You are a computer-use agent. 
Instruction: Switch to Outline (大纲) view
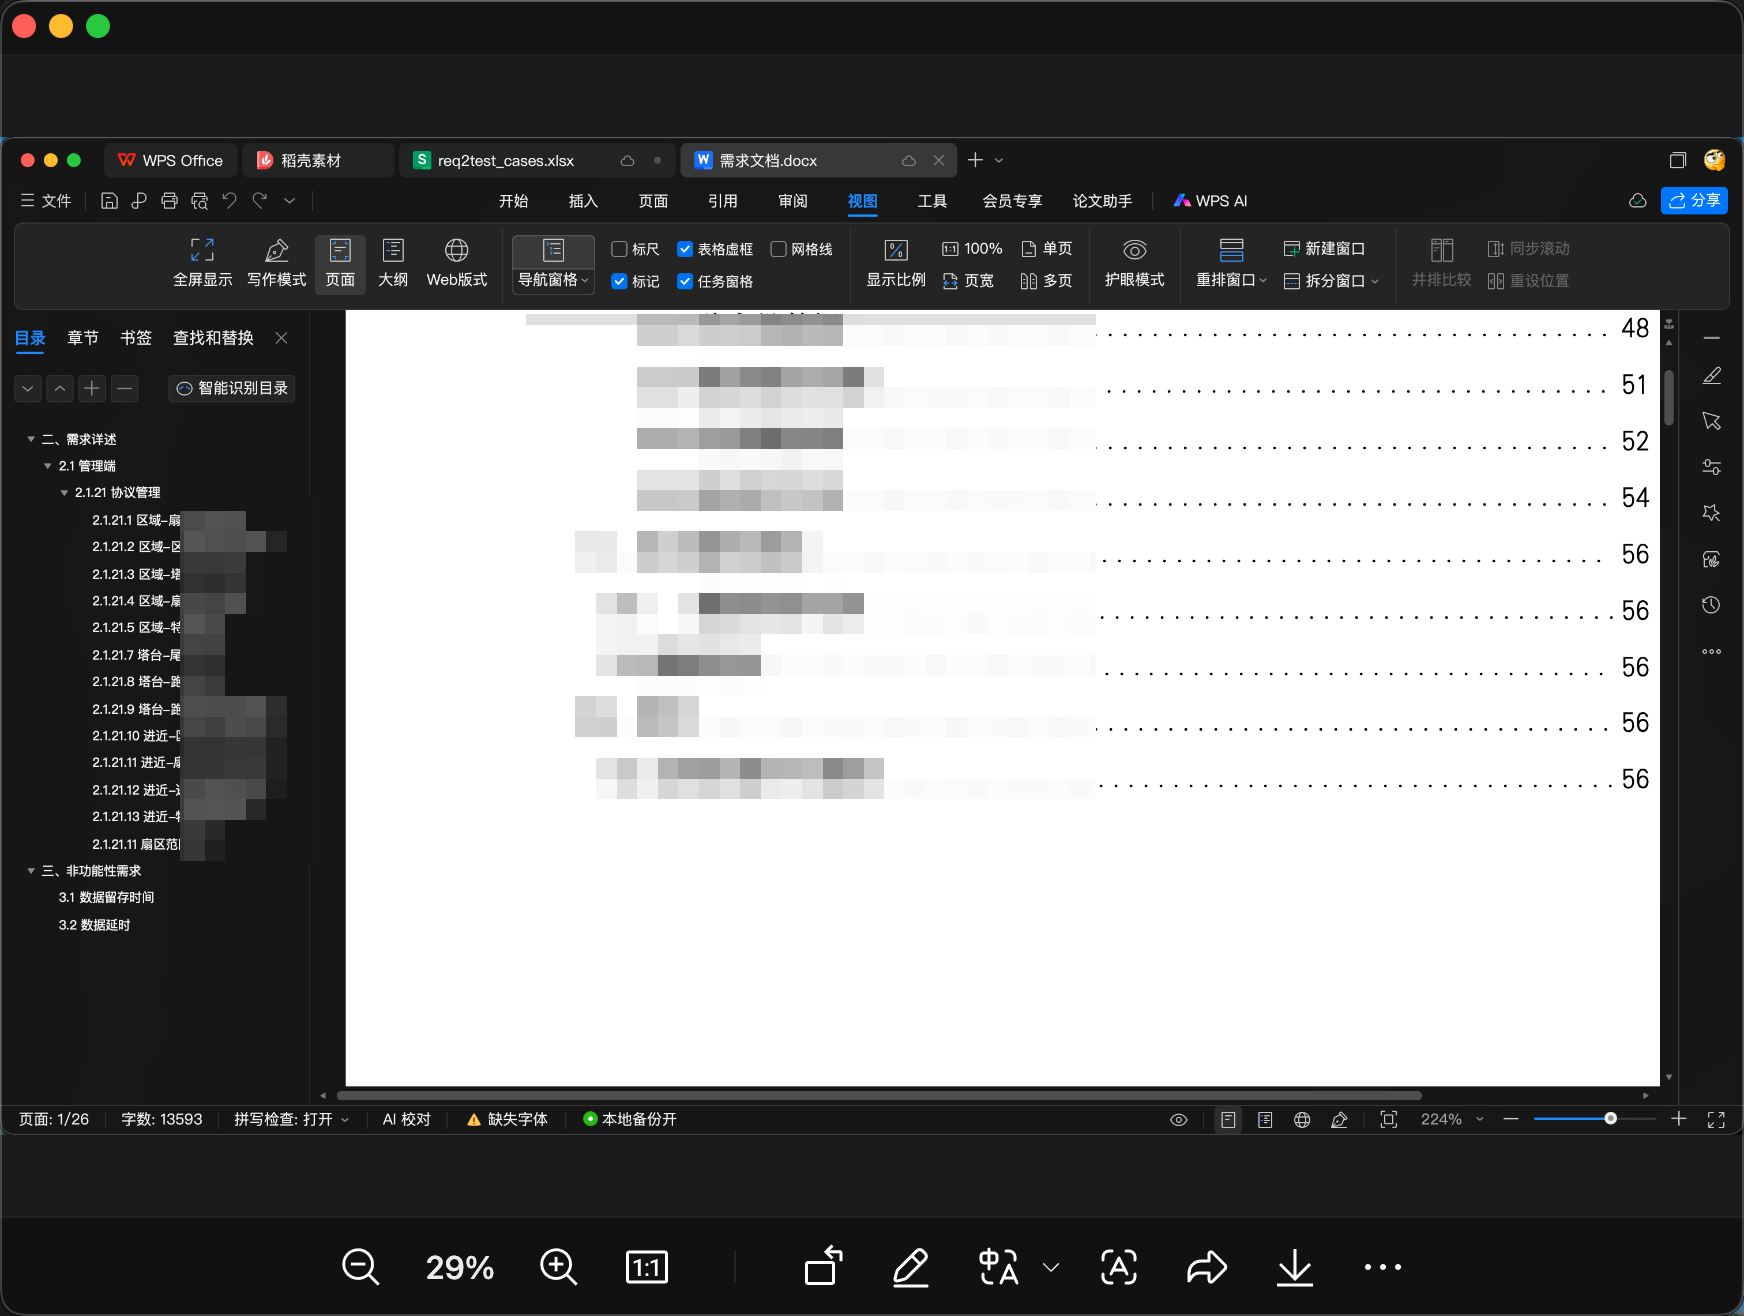pos(393,264)
